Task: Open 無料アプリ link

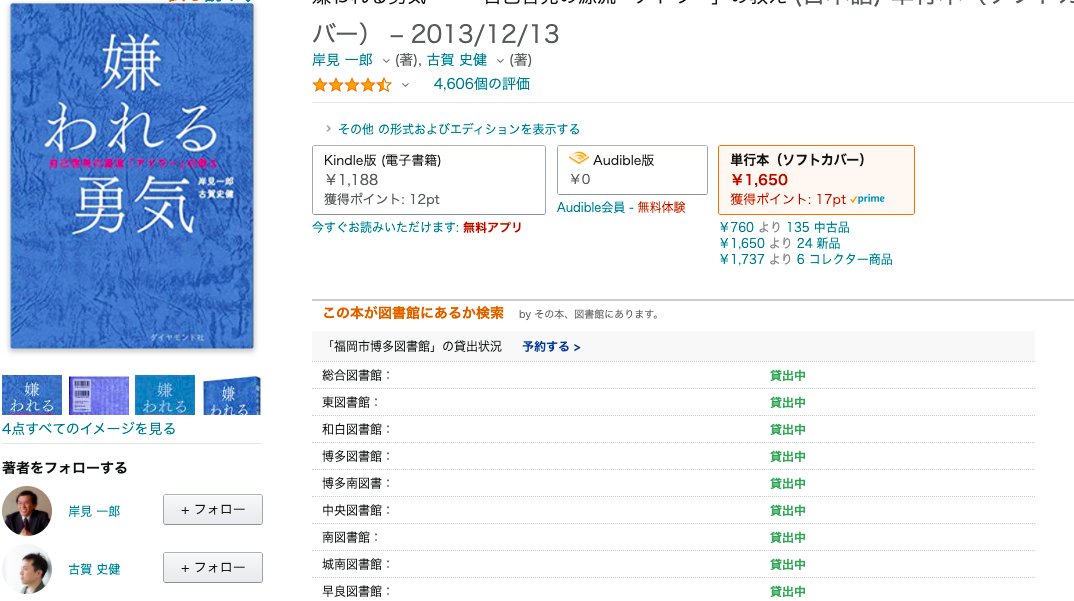Action: click(492, 228)
